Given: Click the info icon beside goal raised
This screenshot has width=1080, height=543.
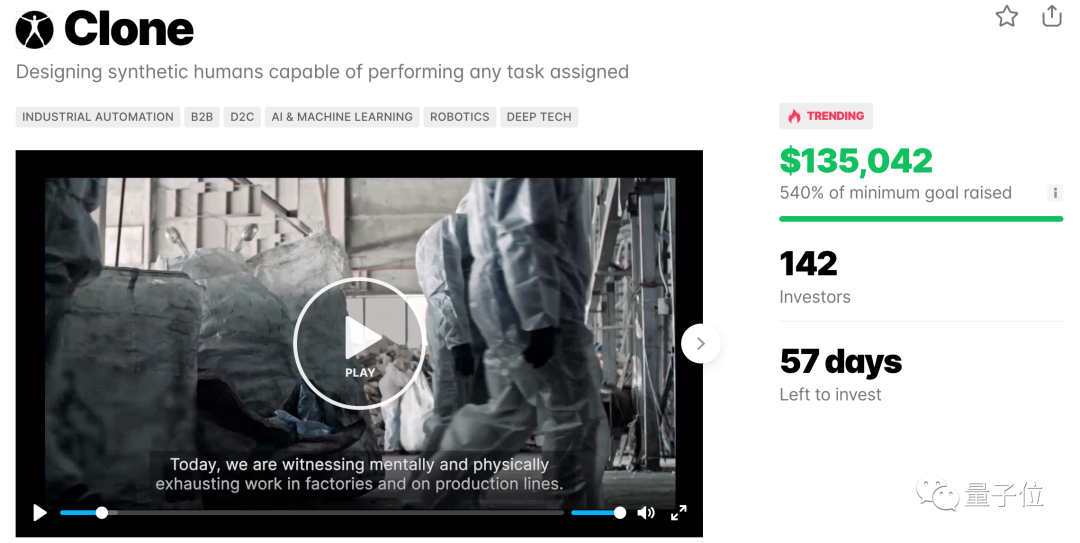Looking at the screenshot, I should [x=1055, y=193].
